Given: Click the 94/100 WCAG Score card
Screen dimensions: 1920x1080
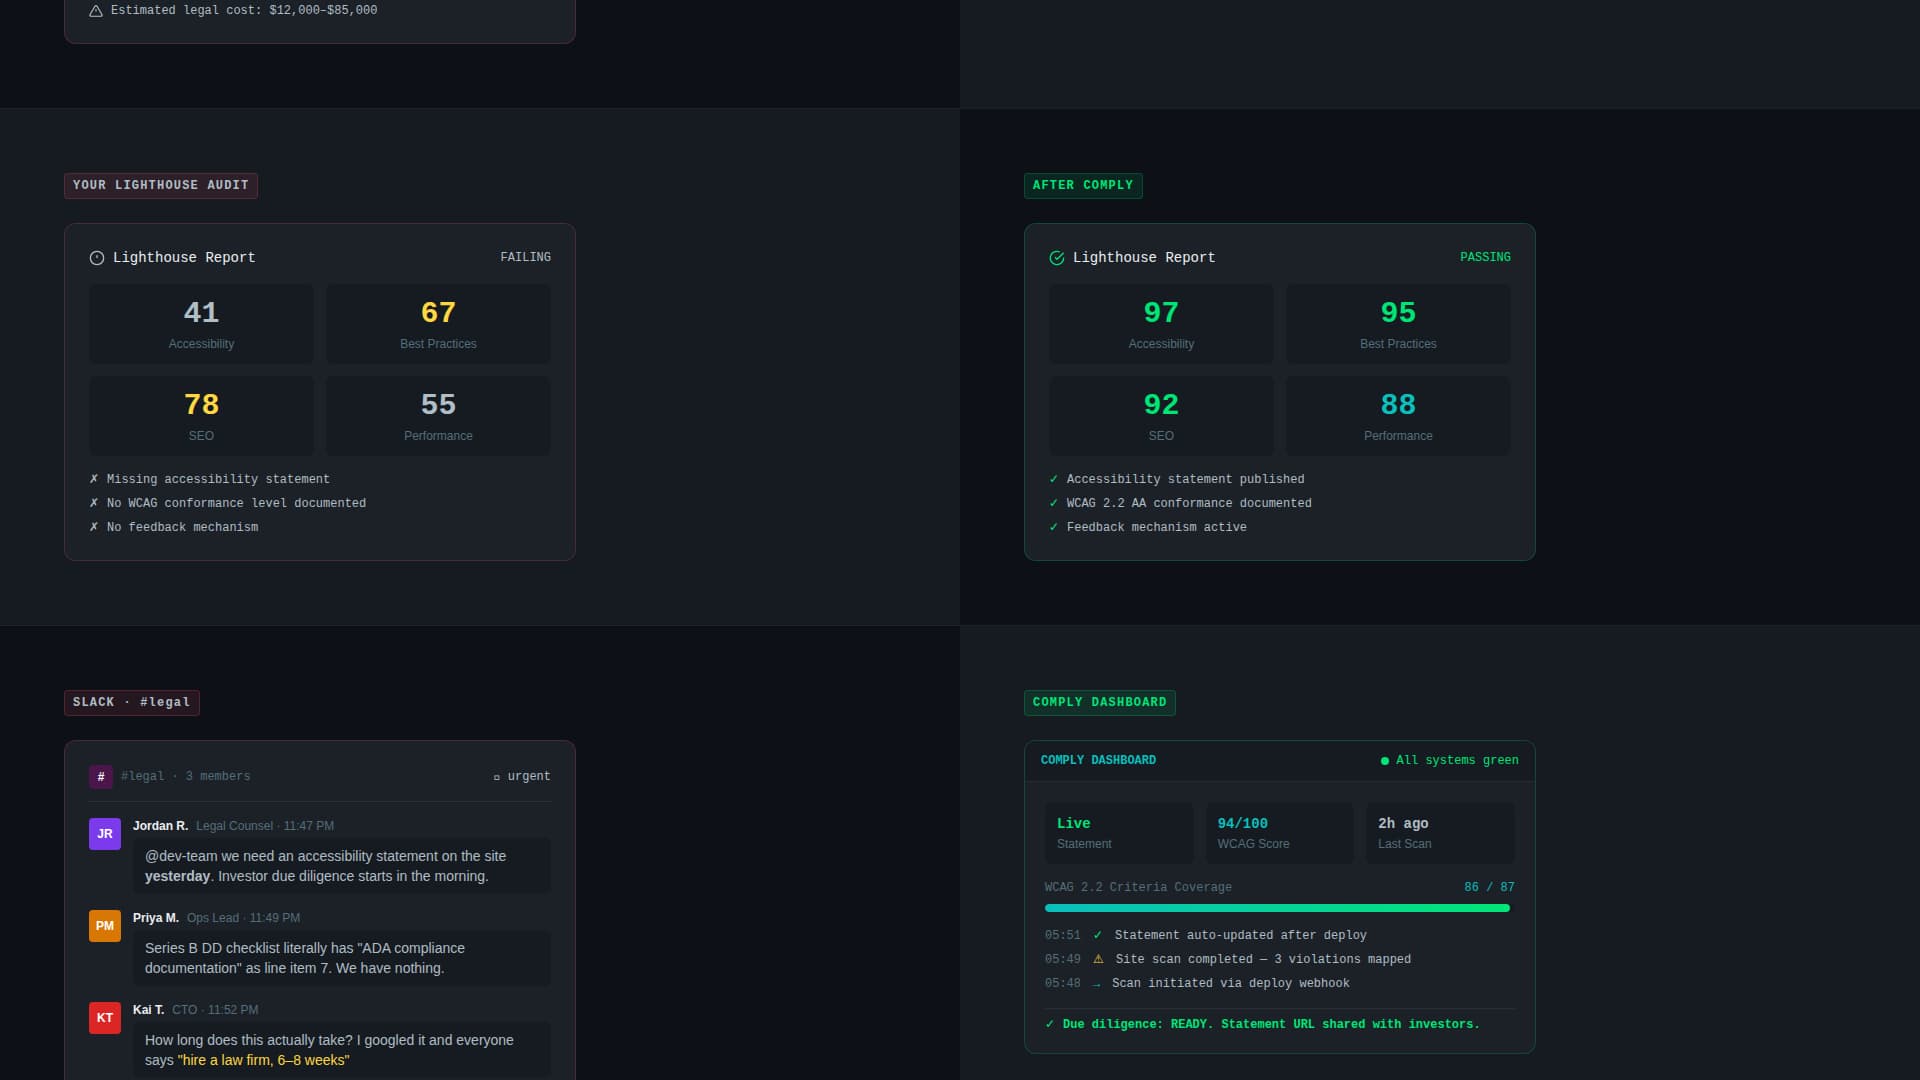Looking at the screenshot, I should point(1279,833).
